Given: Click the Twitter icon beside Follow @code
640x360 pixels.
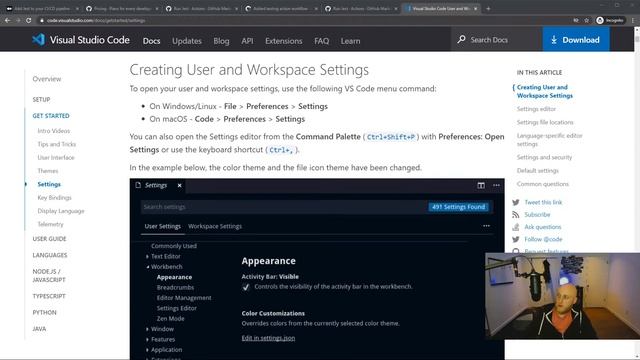Looking at the screenshot, I should pyautogui.click(x=516, y=239).
